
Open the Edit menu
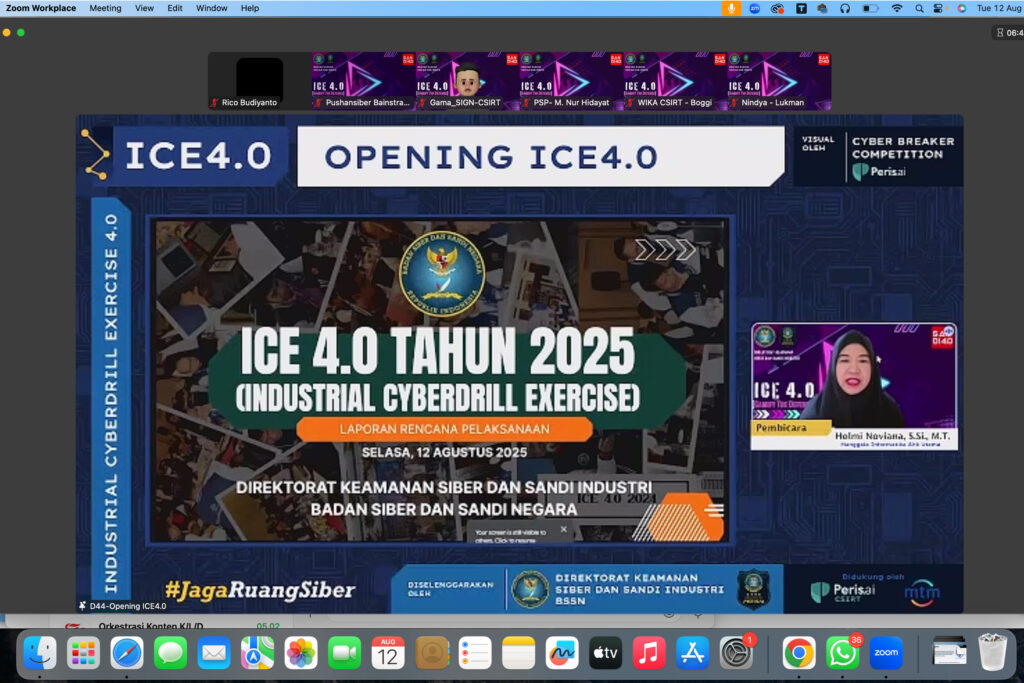174,8
